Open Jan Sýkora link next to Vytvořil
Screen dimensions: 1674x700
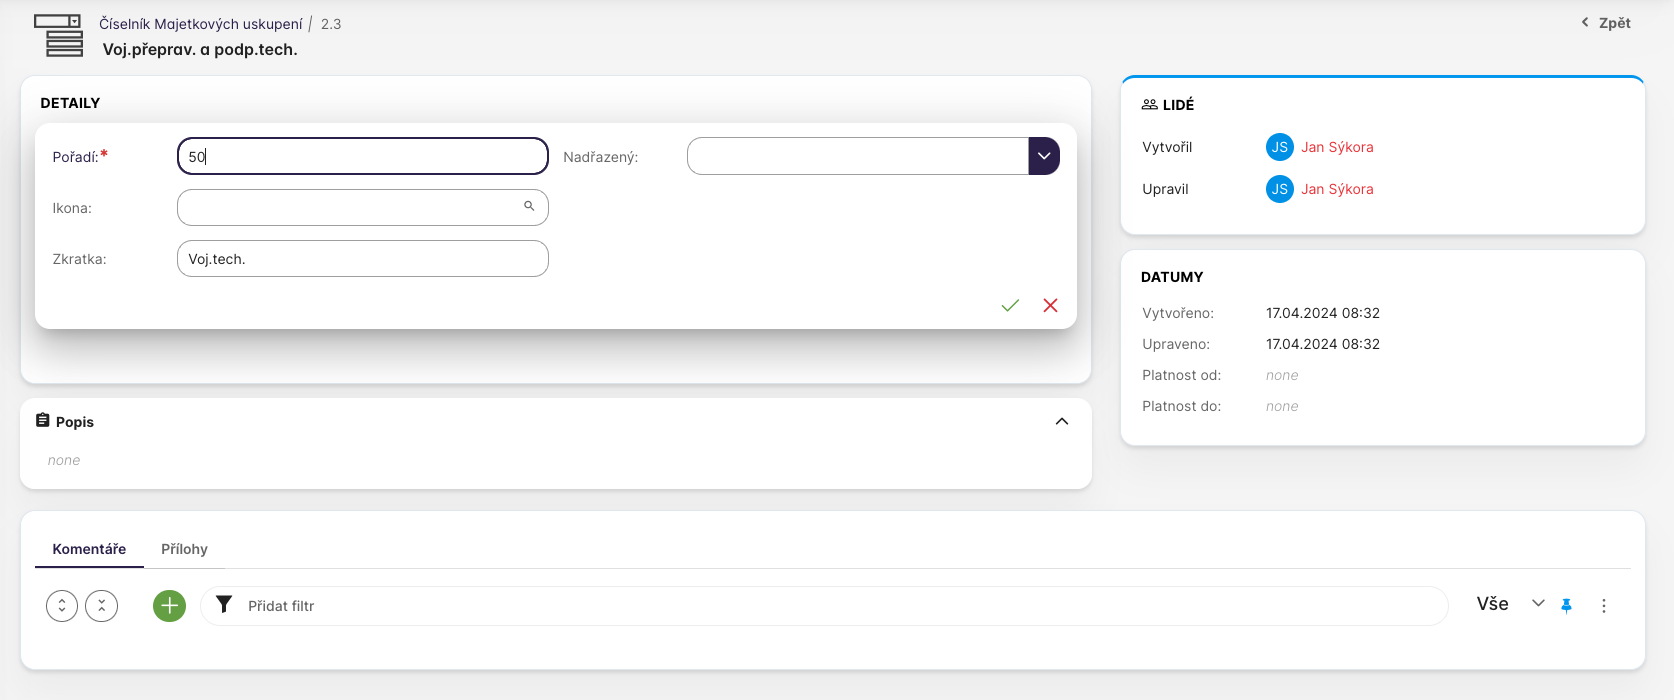[x=1336, y=147]
